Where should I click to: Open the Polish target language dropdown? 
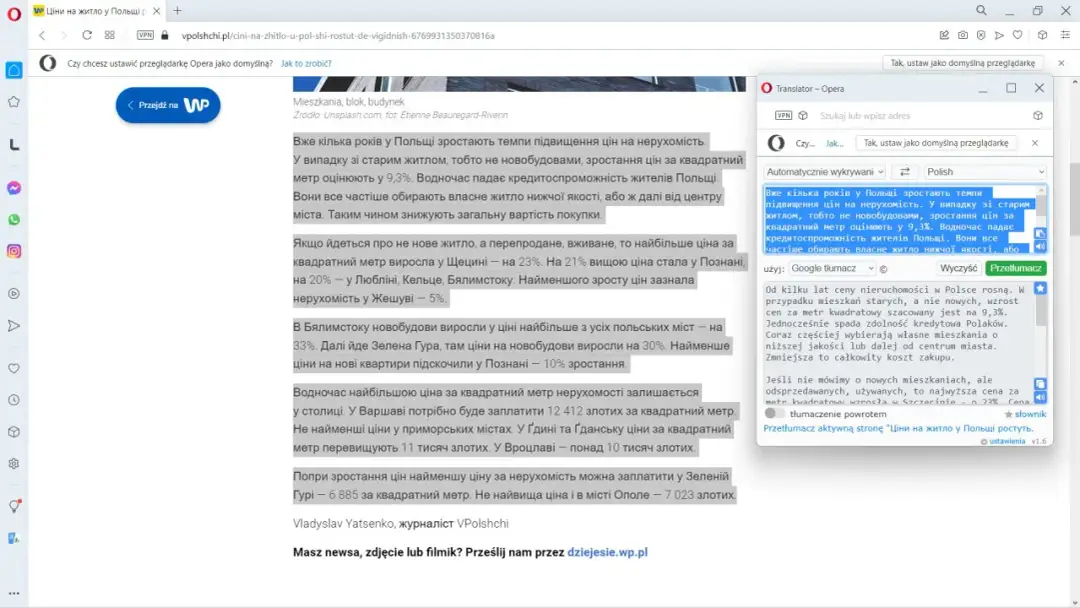985,172
